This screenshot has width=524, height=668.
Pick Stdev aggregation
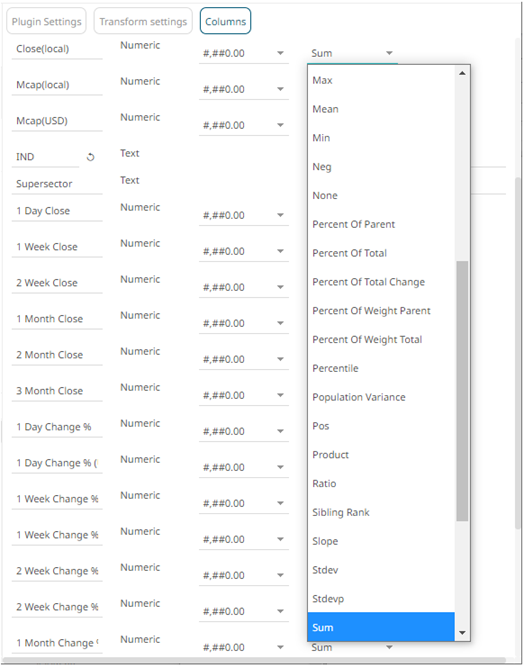click(x=381, y=570)
